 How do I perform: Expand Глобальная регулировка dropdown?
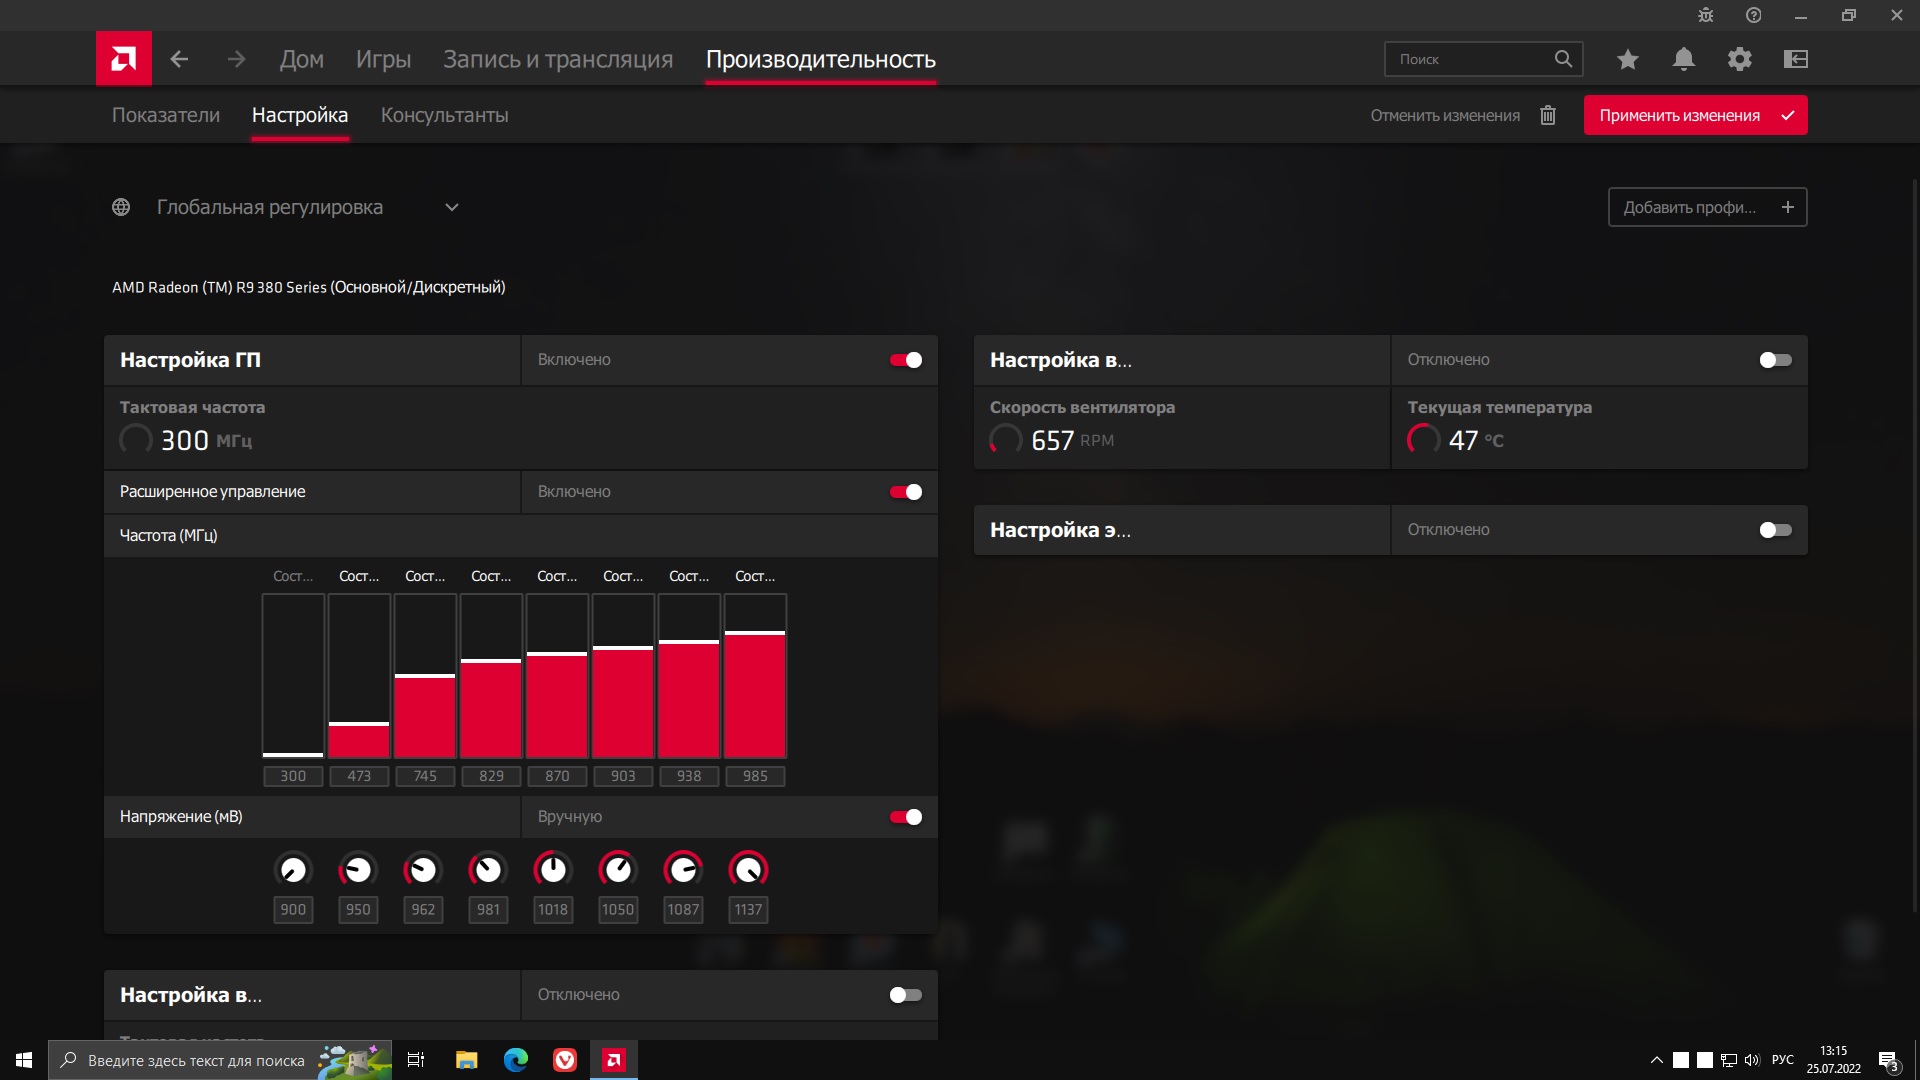click(x=451, y=207)
